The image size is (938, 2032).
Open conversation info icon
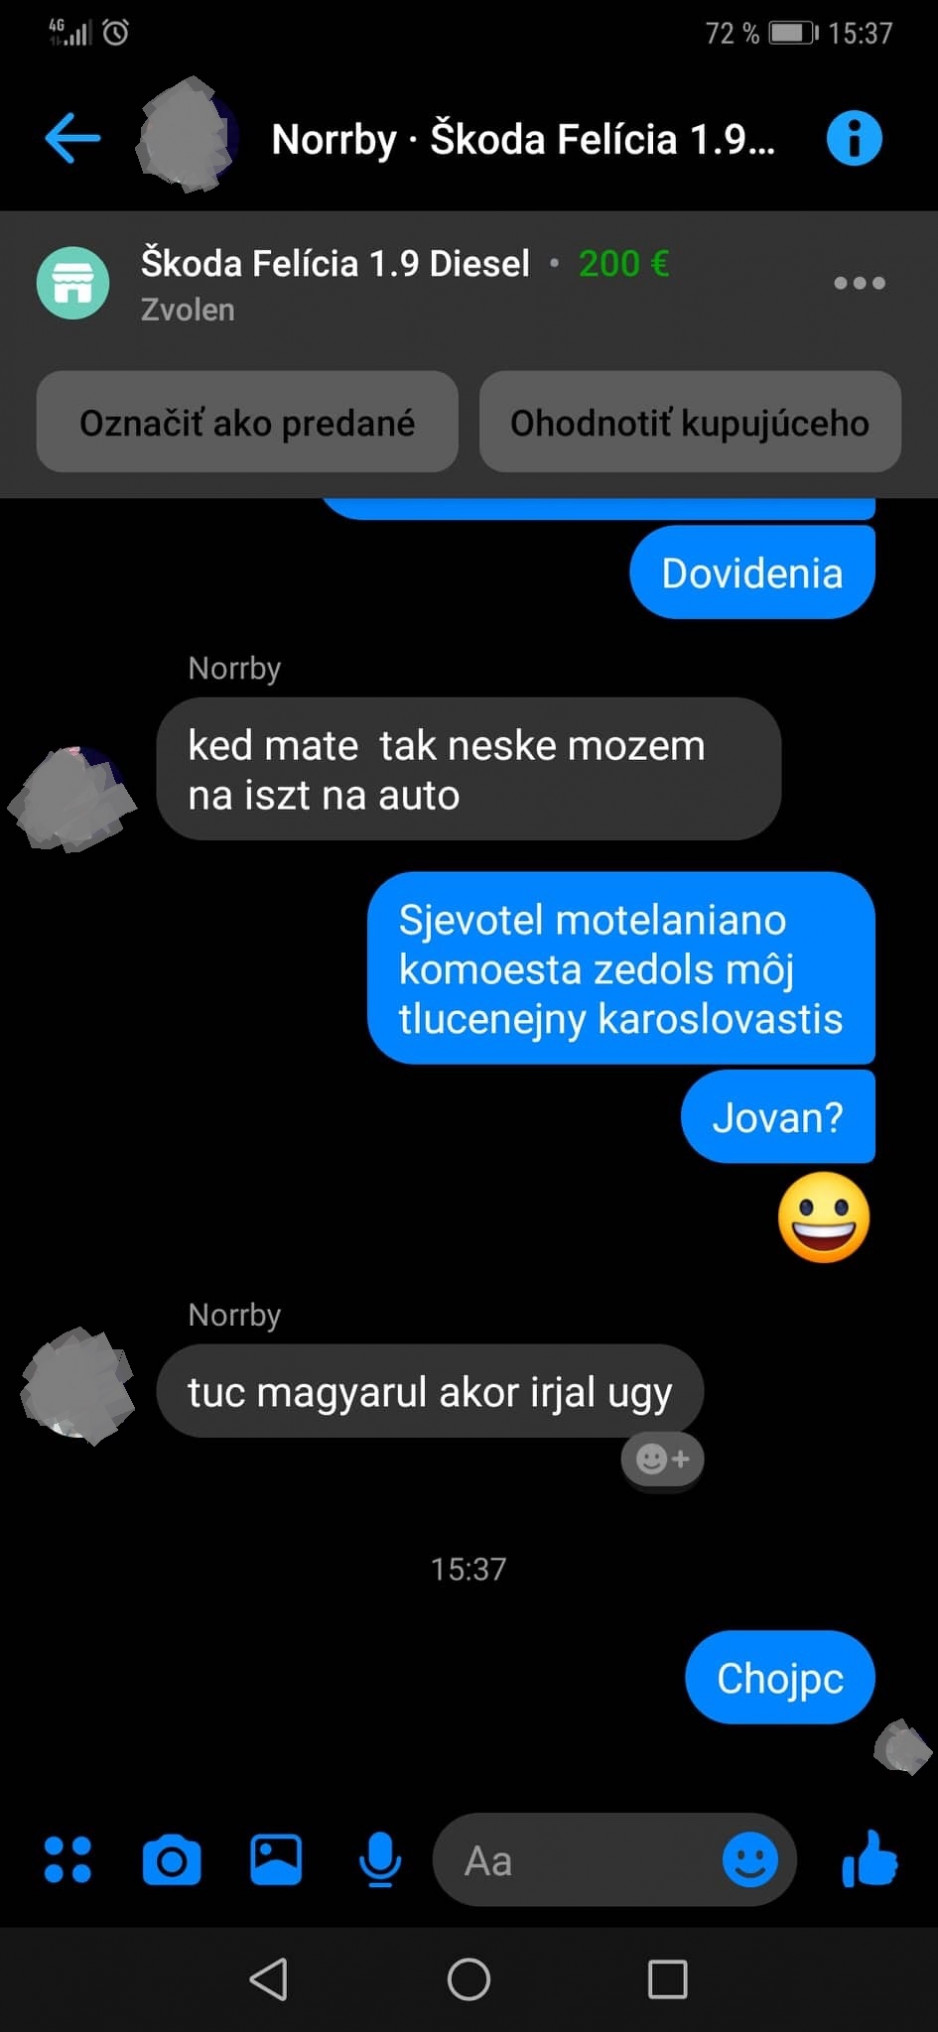click(854, 138)
